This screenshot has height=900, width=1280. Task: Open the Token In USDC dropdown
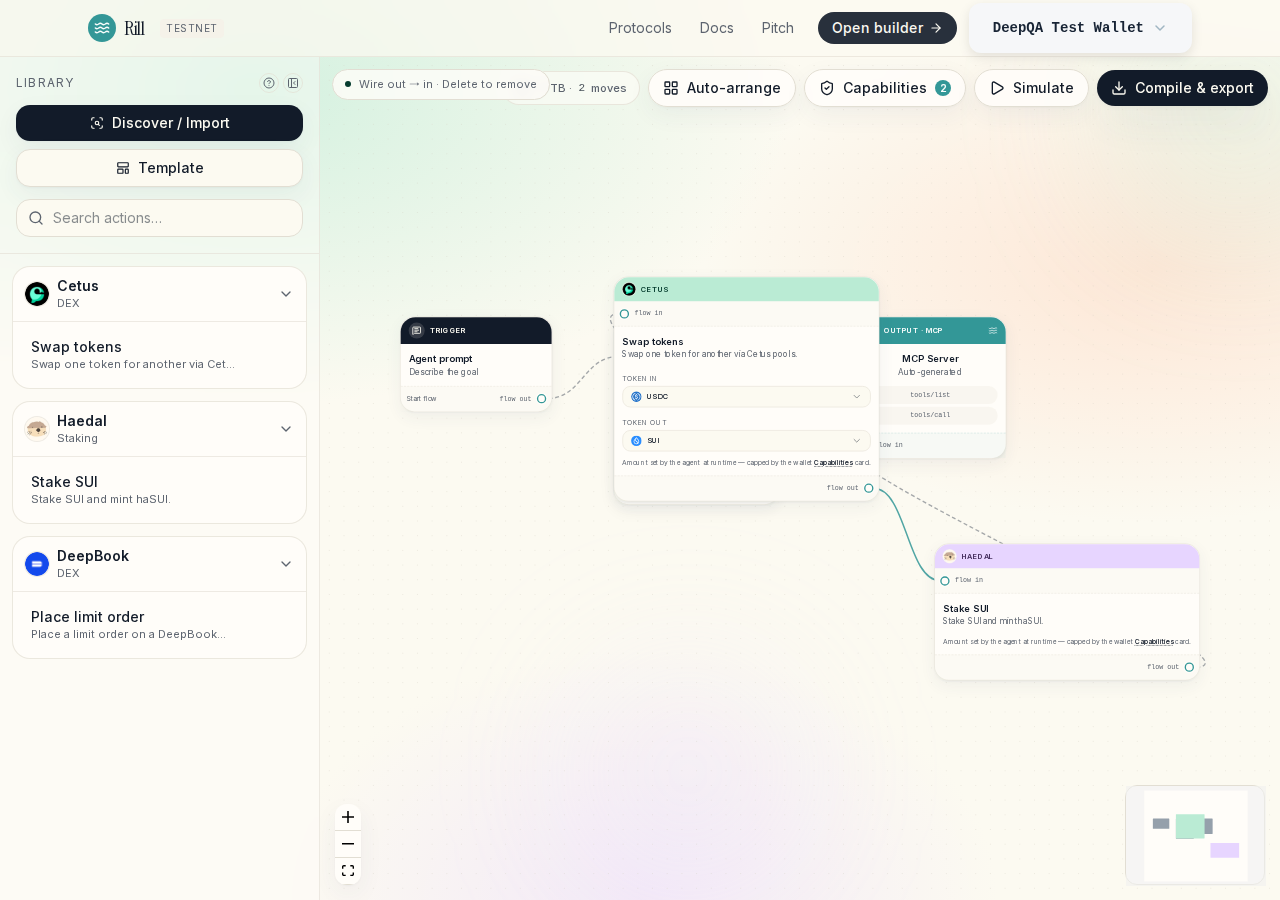point(746,397)
